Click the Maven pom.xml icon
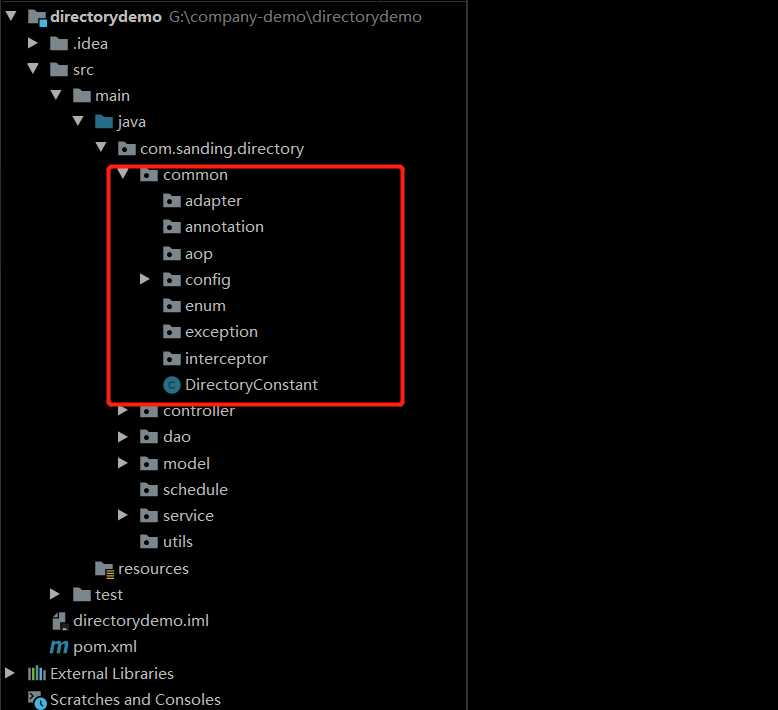Viewport: 778px width, 710px height. pos(59,647)
